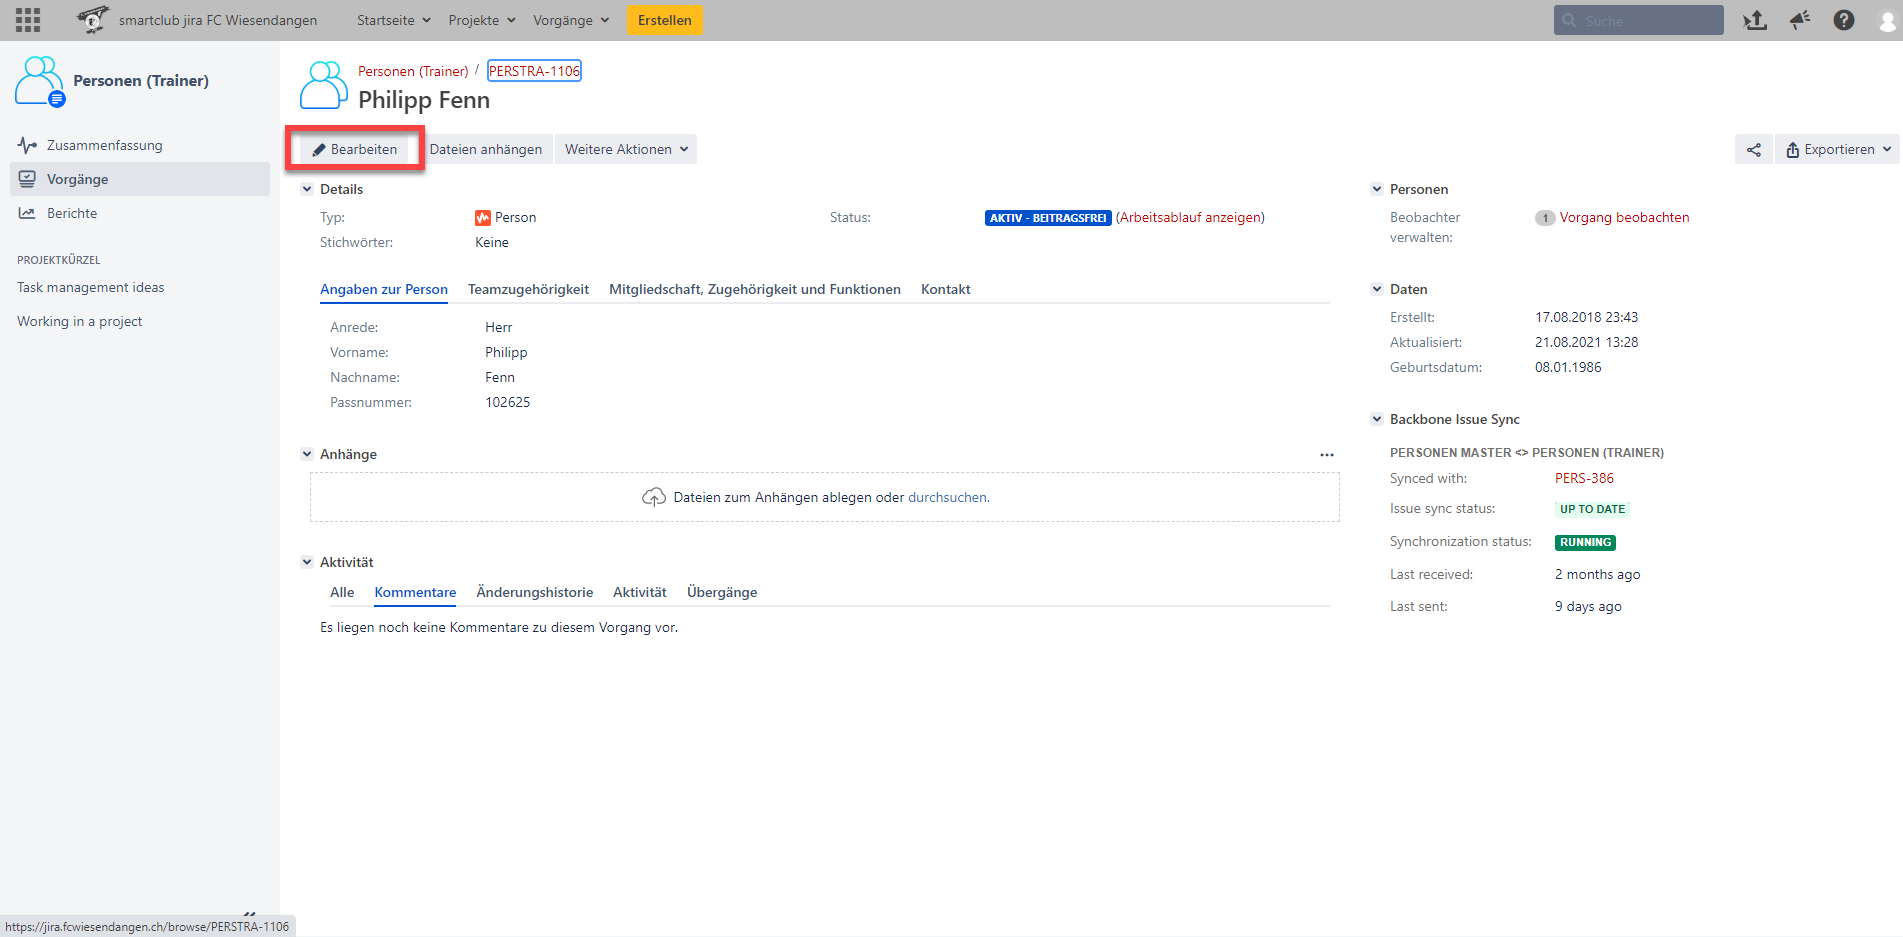Collapse the Backbone Issue Sync section
Viewport: 1903px width, 937px height.
point(1377,419)
